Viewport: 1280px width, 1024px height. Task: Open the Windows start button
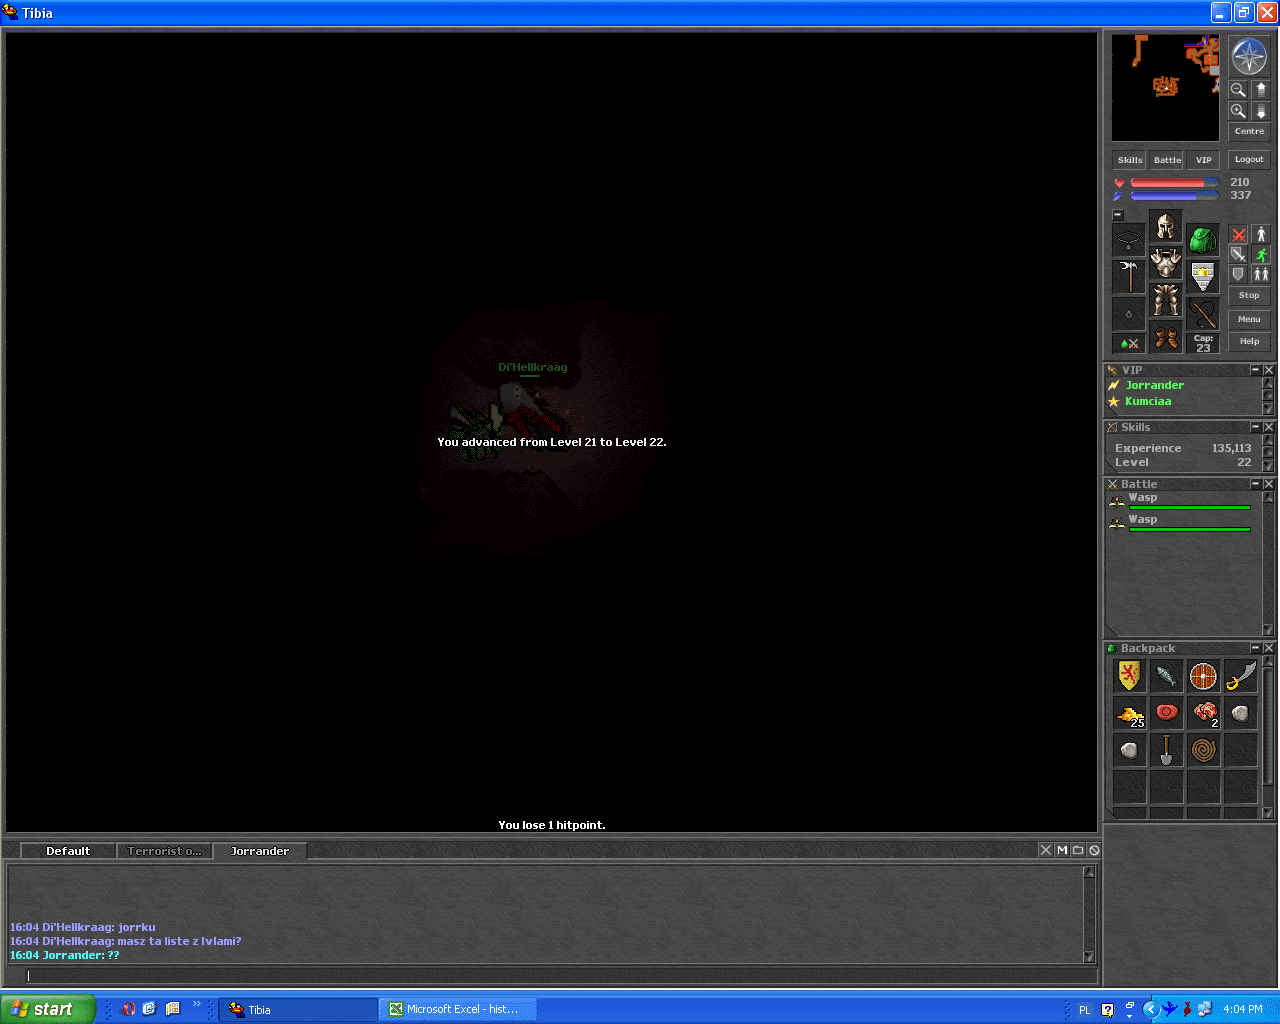[47, 1009]
